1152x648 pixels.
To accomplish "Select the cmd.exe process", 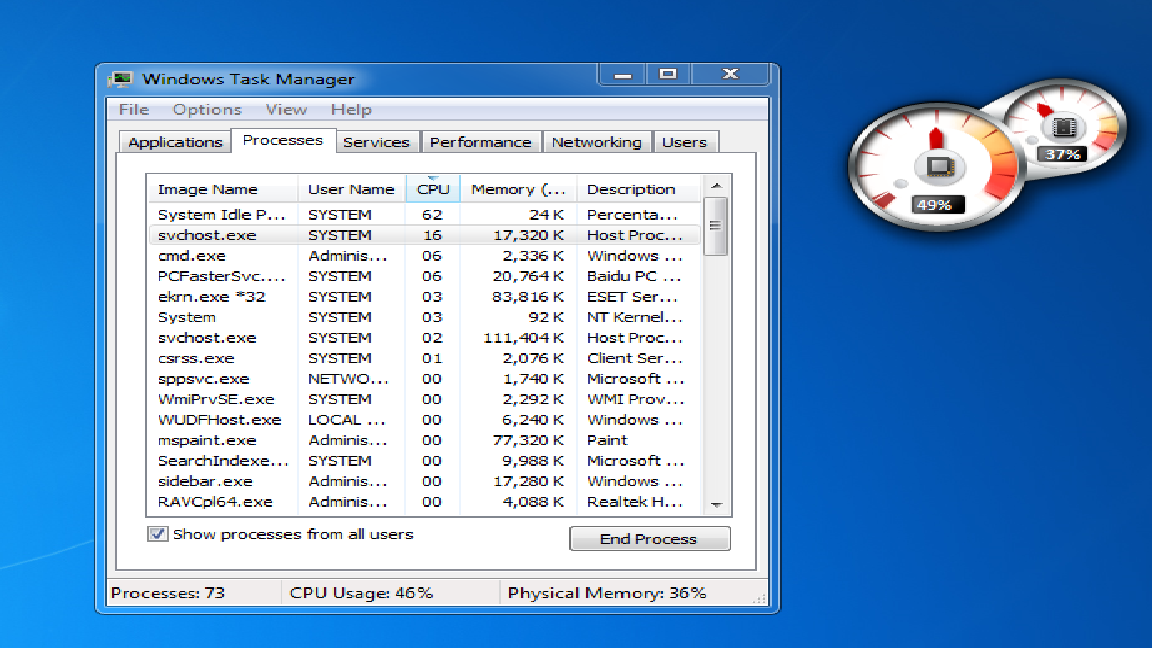I will pyautogui.click(x=424, y=256).
